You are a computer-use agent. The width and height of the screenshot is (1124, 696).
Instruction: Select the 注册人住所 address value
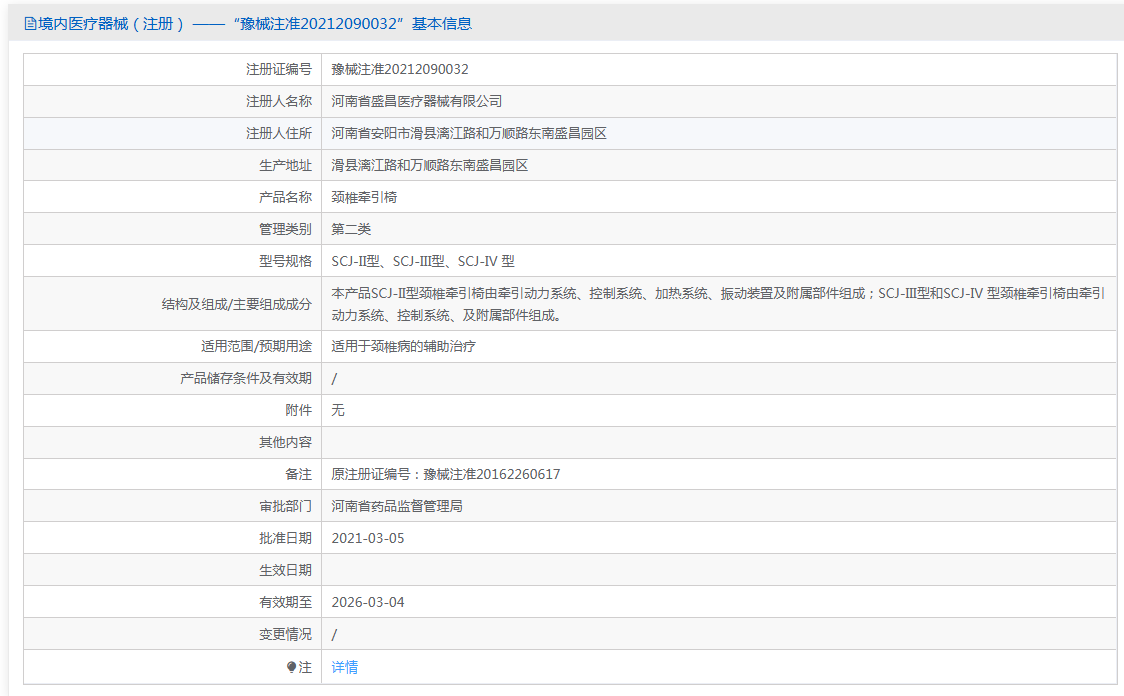click(469, 133)
